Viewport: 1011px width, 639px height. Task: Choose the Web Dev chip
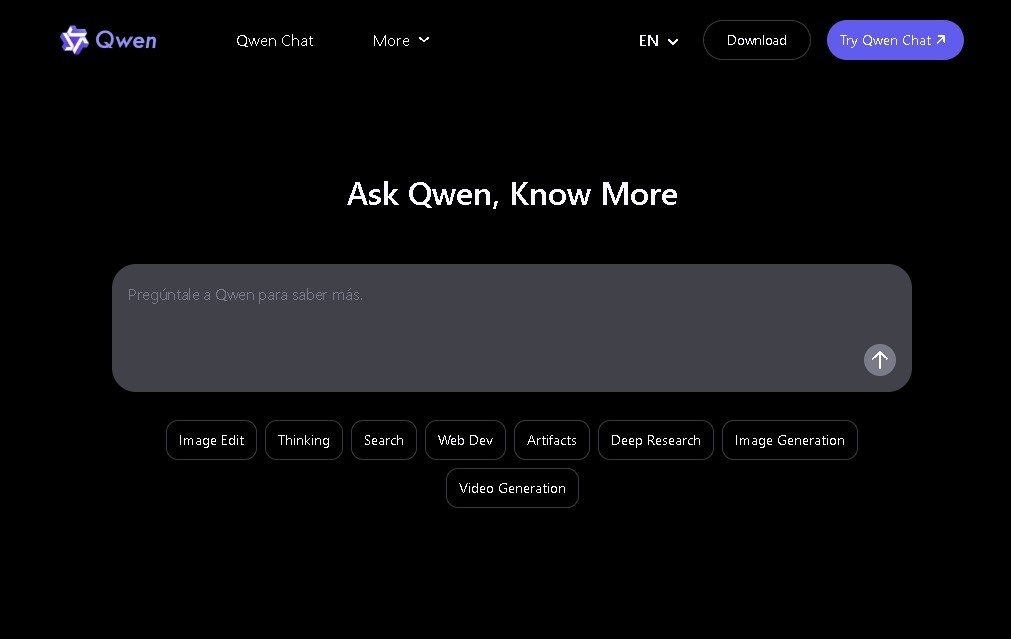tap(465, 440)
